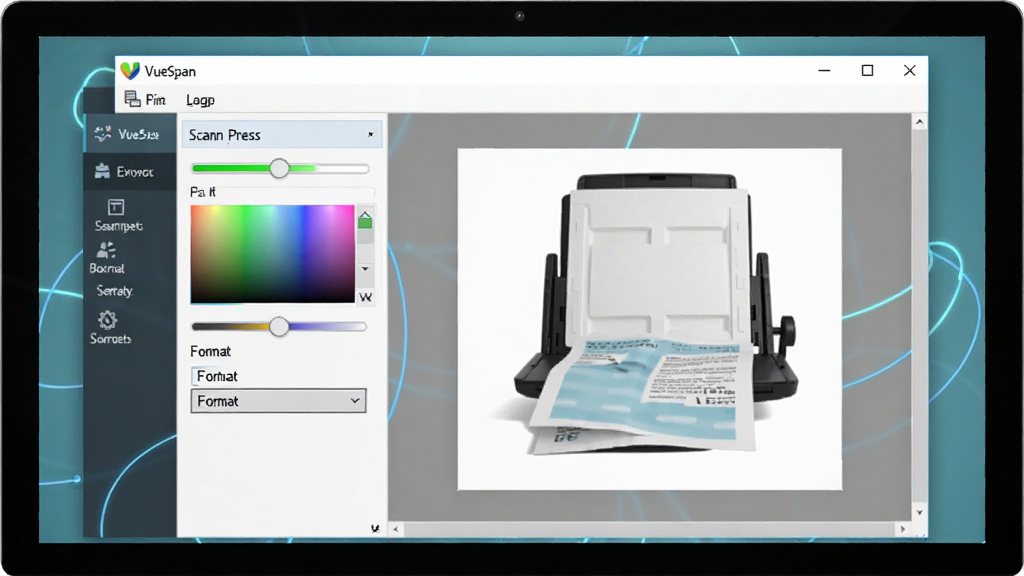
Task: Expand the Scann Press dropdown
Action: pyautogui.click(x=282, y=135)
